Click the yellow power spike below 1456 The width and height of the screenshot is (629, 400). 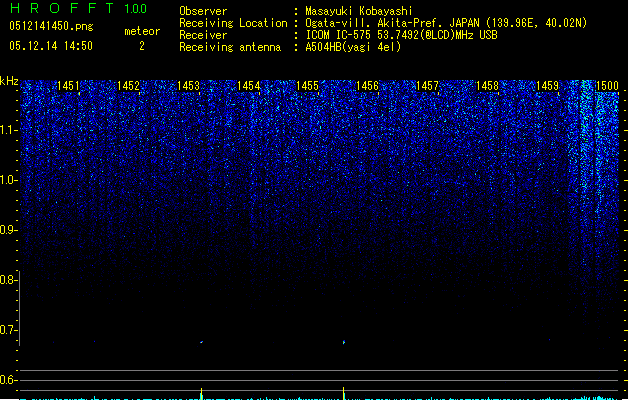[344, 393]
